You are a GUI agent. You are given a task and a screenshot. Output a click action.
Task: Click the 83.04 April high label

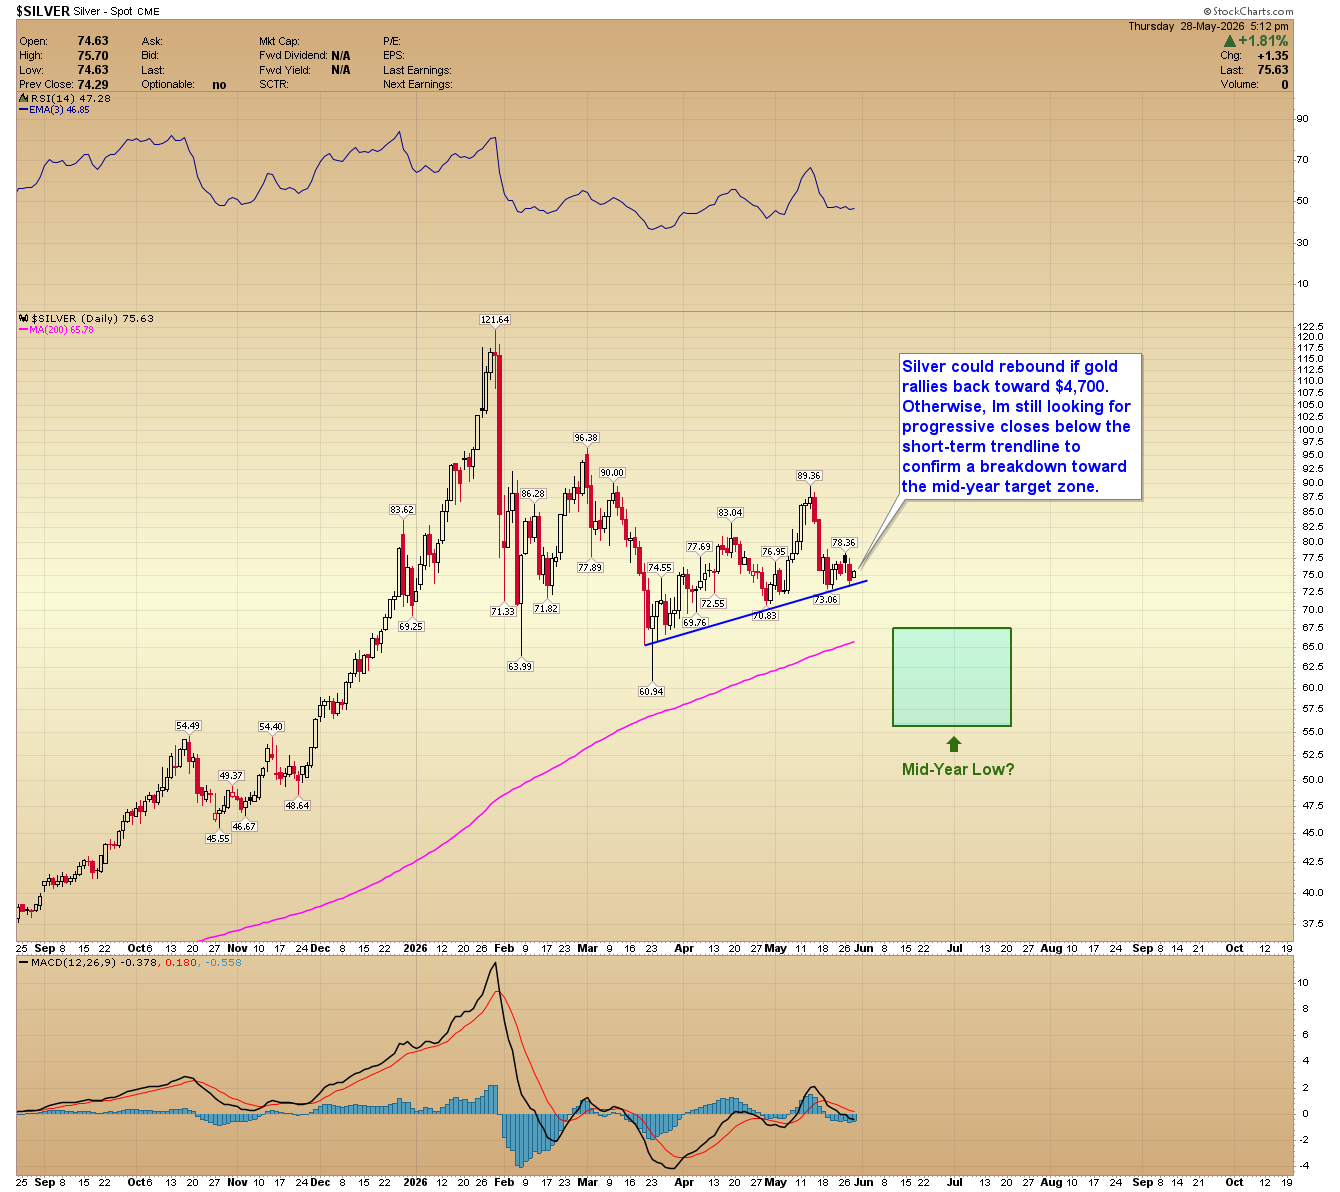[730, 513]
